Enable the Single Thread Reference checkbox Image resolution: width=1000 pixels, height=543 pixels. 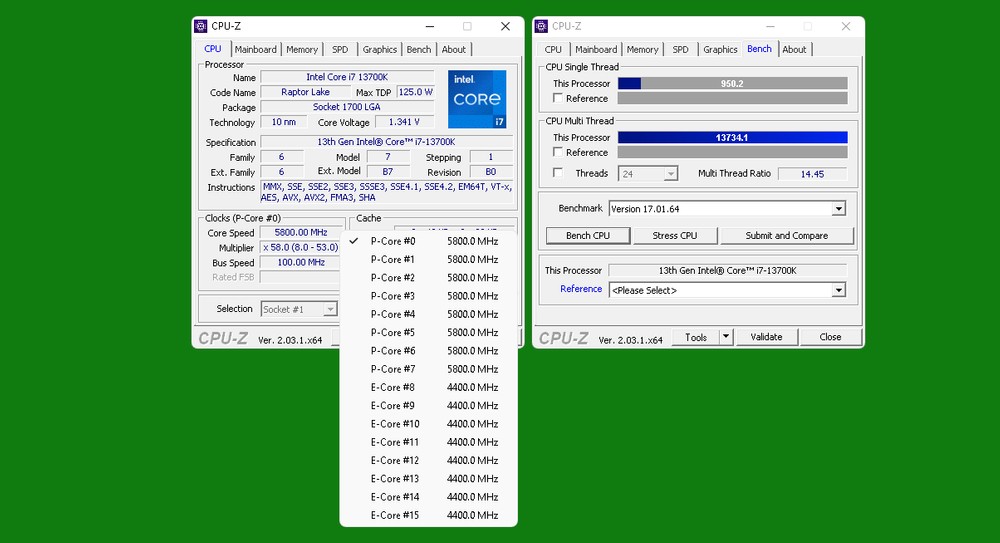558,98
